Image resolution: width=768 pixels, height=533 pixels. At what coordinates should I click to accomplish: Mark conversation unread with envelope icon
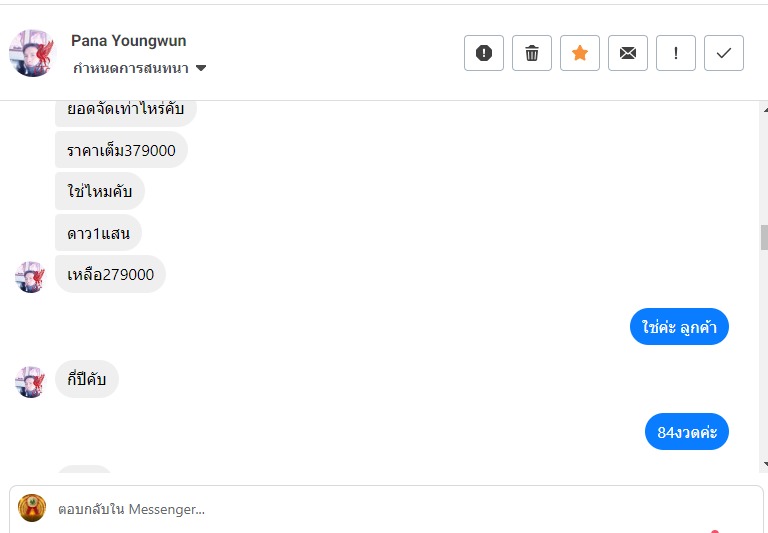628,53
